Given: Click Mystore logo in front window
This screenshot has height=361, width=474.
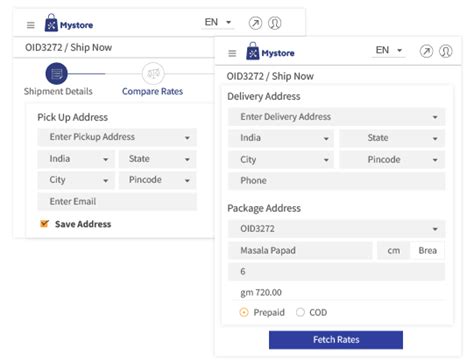Looking at the screenshot, I should tap(270, 51).
